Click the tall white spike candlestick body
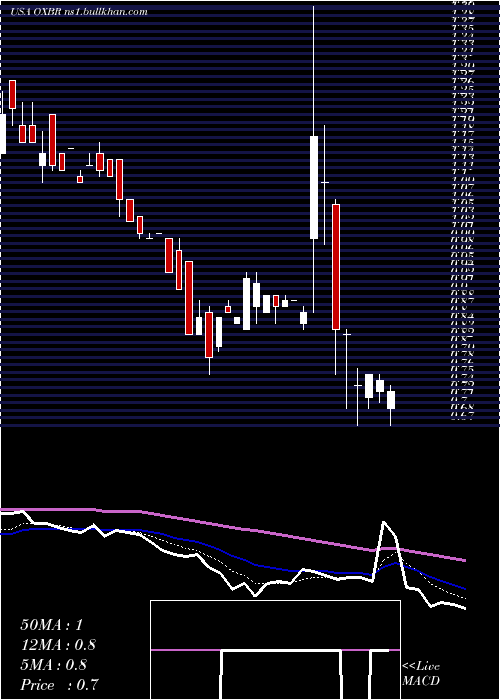Screen dimensions: 500x700 click(x=314, y=188)
